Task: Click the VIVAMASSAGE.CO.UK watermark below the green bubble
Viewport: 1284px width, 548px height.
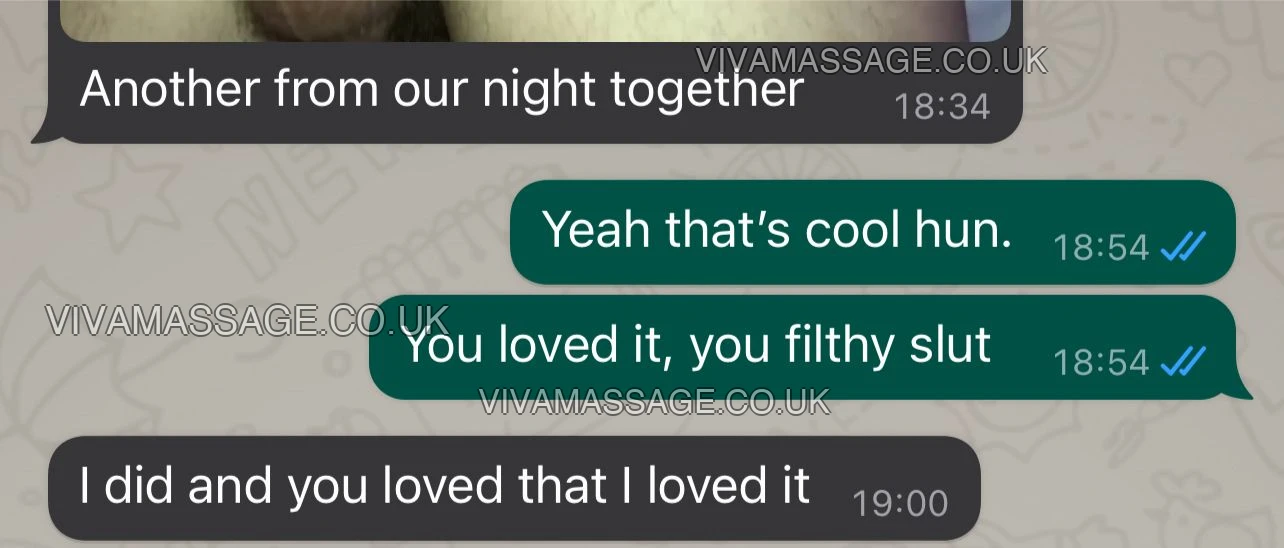Action: click(655, 402)
